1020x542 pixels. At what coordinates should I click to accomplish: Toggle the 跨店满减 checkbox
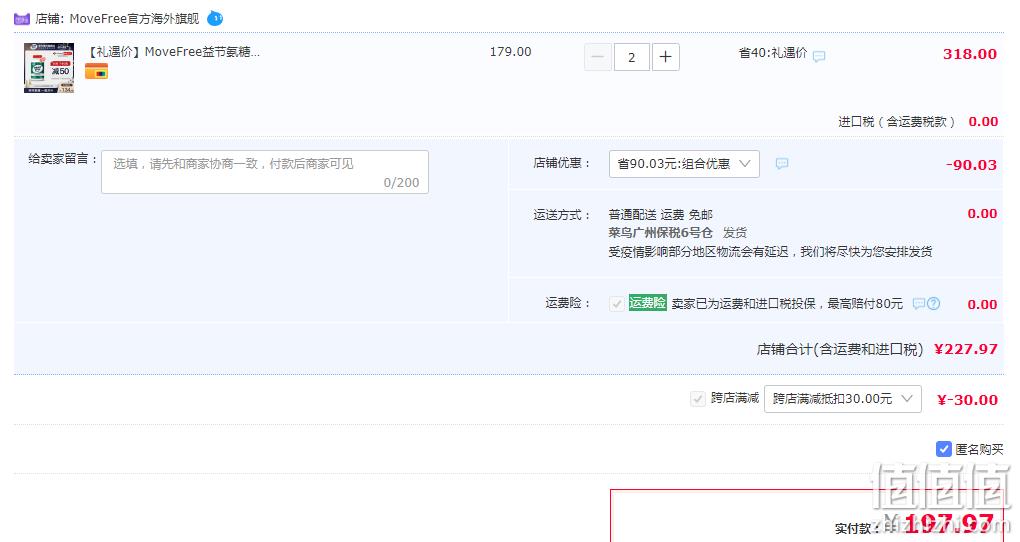pos(697,399)
